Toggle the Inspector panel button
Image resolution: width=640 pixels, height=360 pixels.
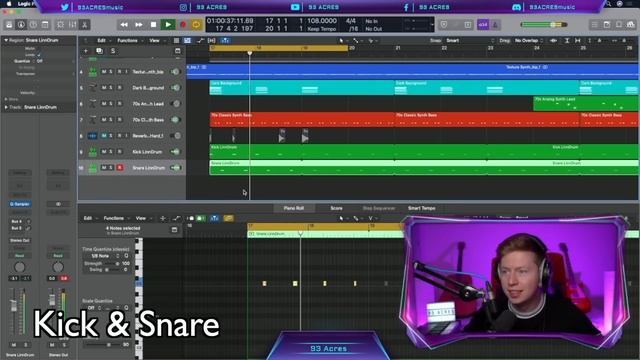tap(21, 25)
